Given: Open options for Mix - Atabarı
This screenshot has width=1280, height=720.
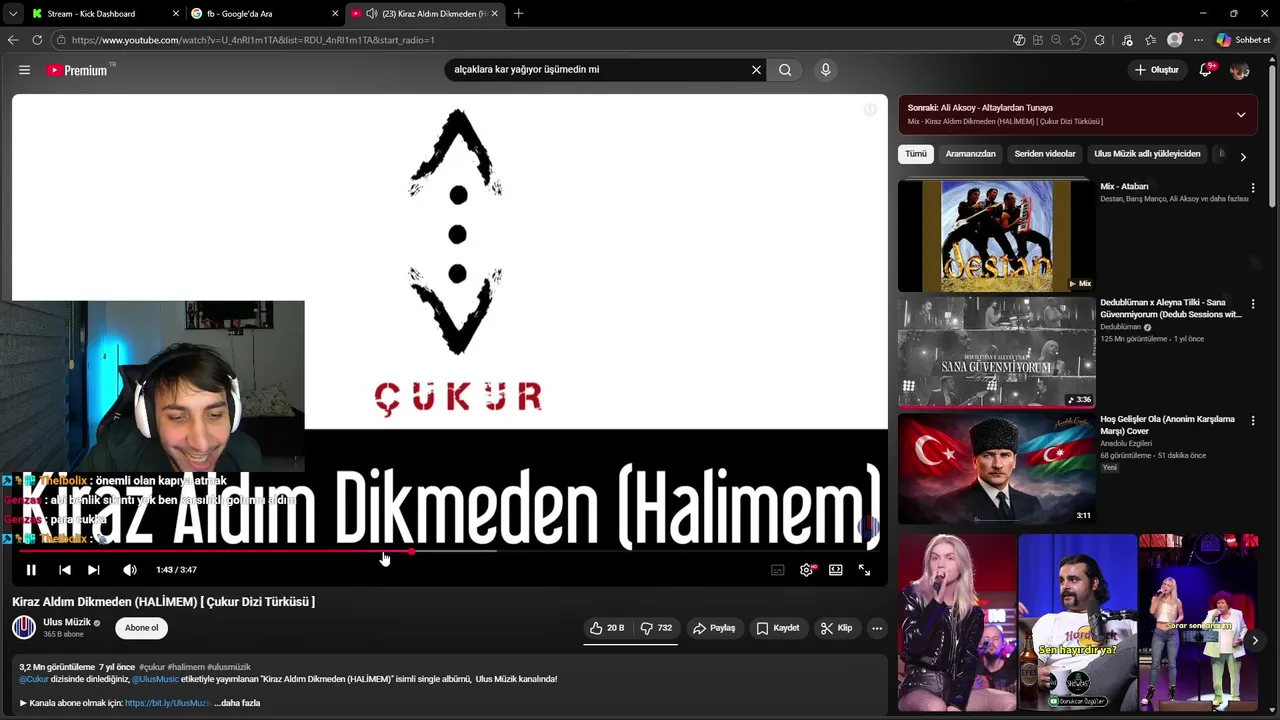Looking at the screenshot, I should 1253,188.
